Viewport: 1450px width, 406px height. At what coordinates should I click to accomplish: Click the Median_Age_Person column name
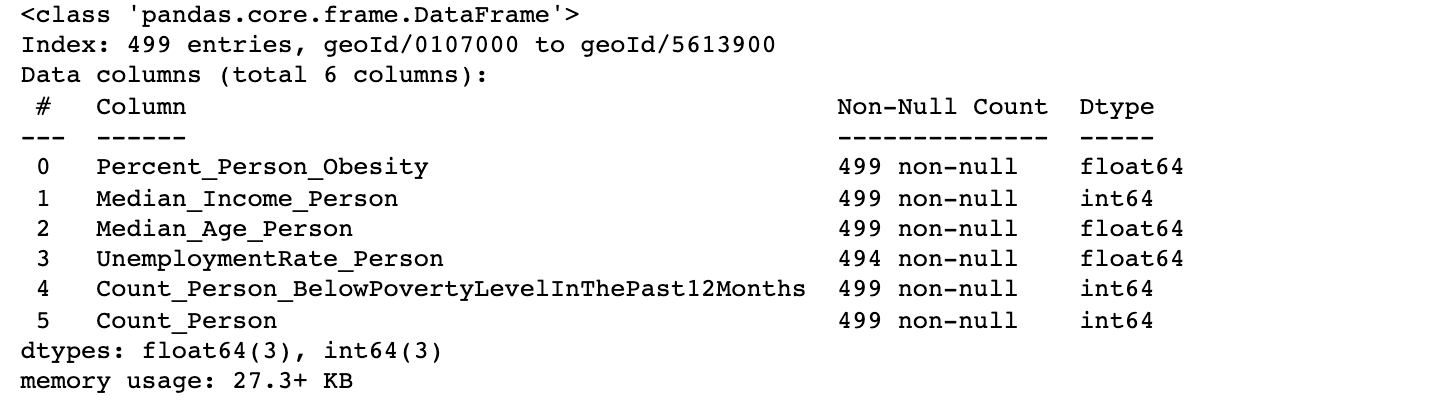click(224, 229)
